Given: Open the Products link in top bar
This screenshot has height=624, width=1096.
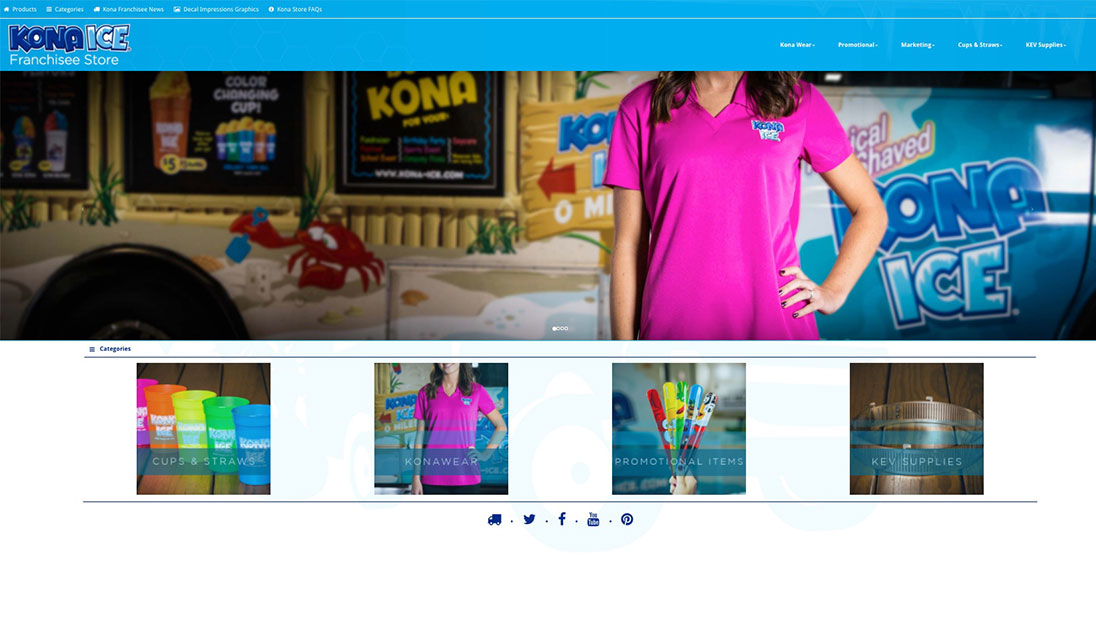Looking at the screenshot, I should (20, 9).
